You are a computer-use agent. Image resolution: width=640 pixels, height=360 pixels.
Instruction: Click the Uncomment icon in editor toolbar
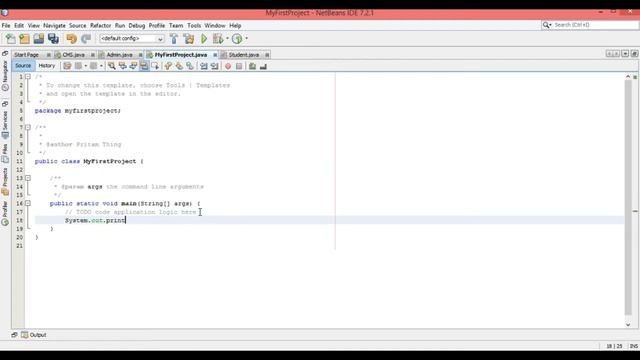point(263,66)
